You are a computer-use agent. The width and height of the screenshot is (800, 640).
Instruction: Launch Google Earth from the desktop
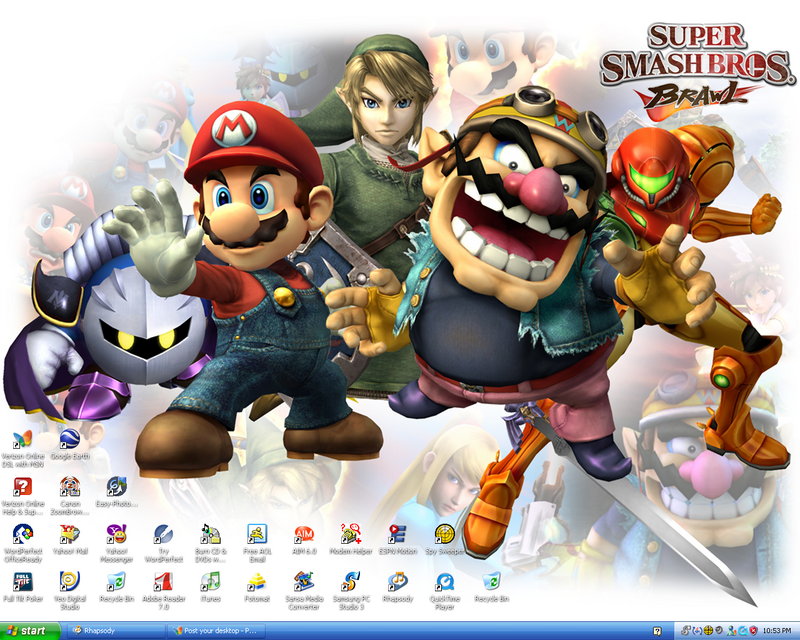click(x=70, y=445)
